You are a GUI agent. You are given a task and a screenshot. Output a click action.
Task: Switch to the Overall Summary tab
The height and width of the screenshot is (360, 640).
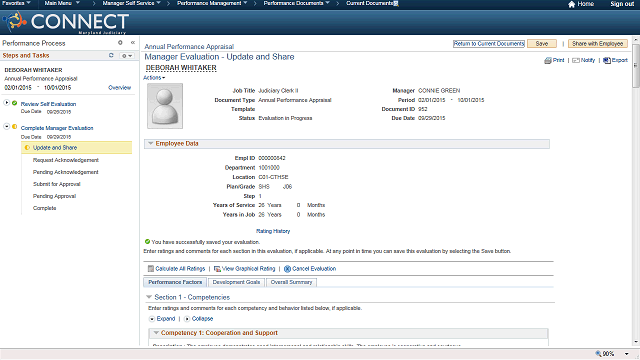pyautogui.click(x=291, y=282)
